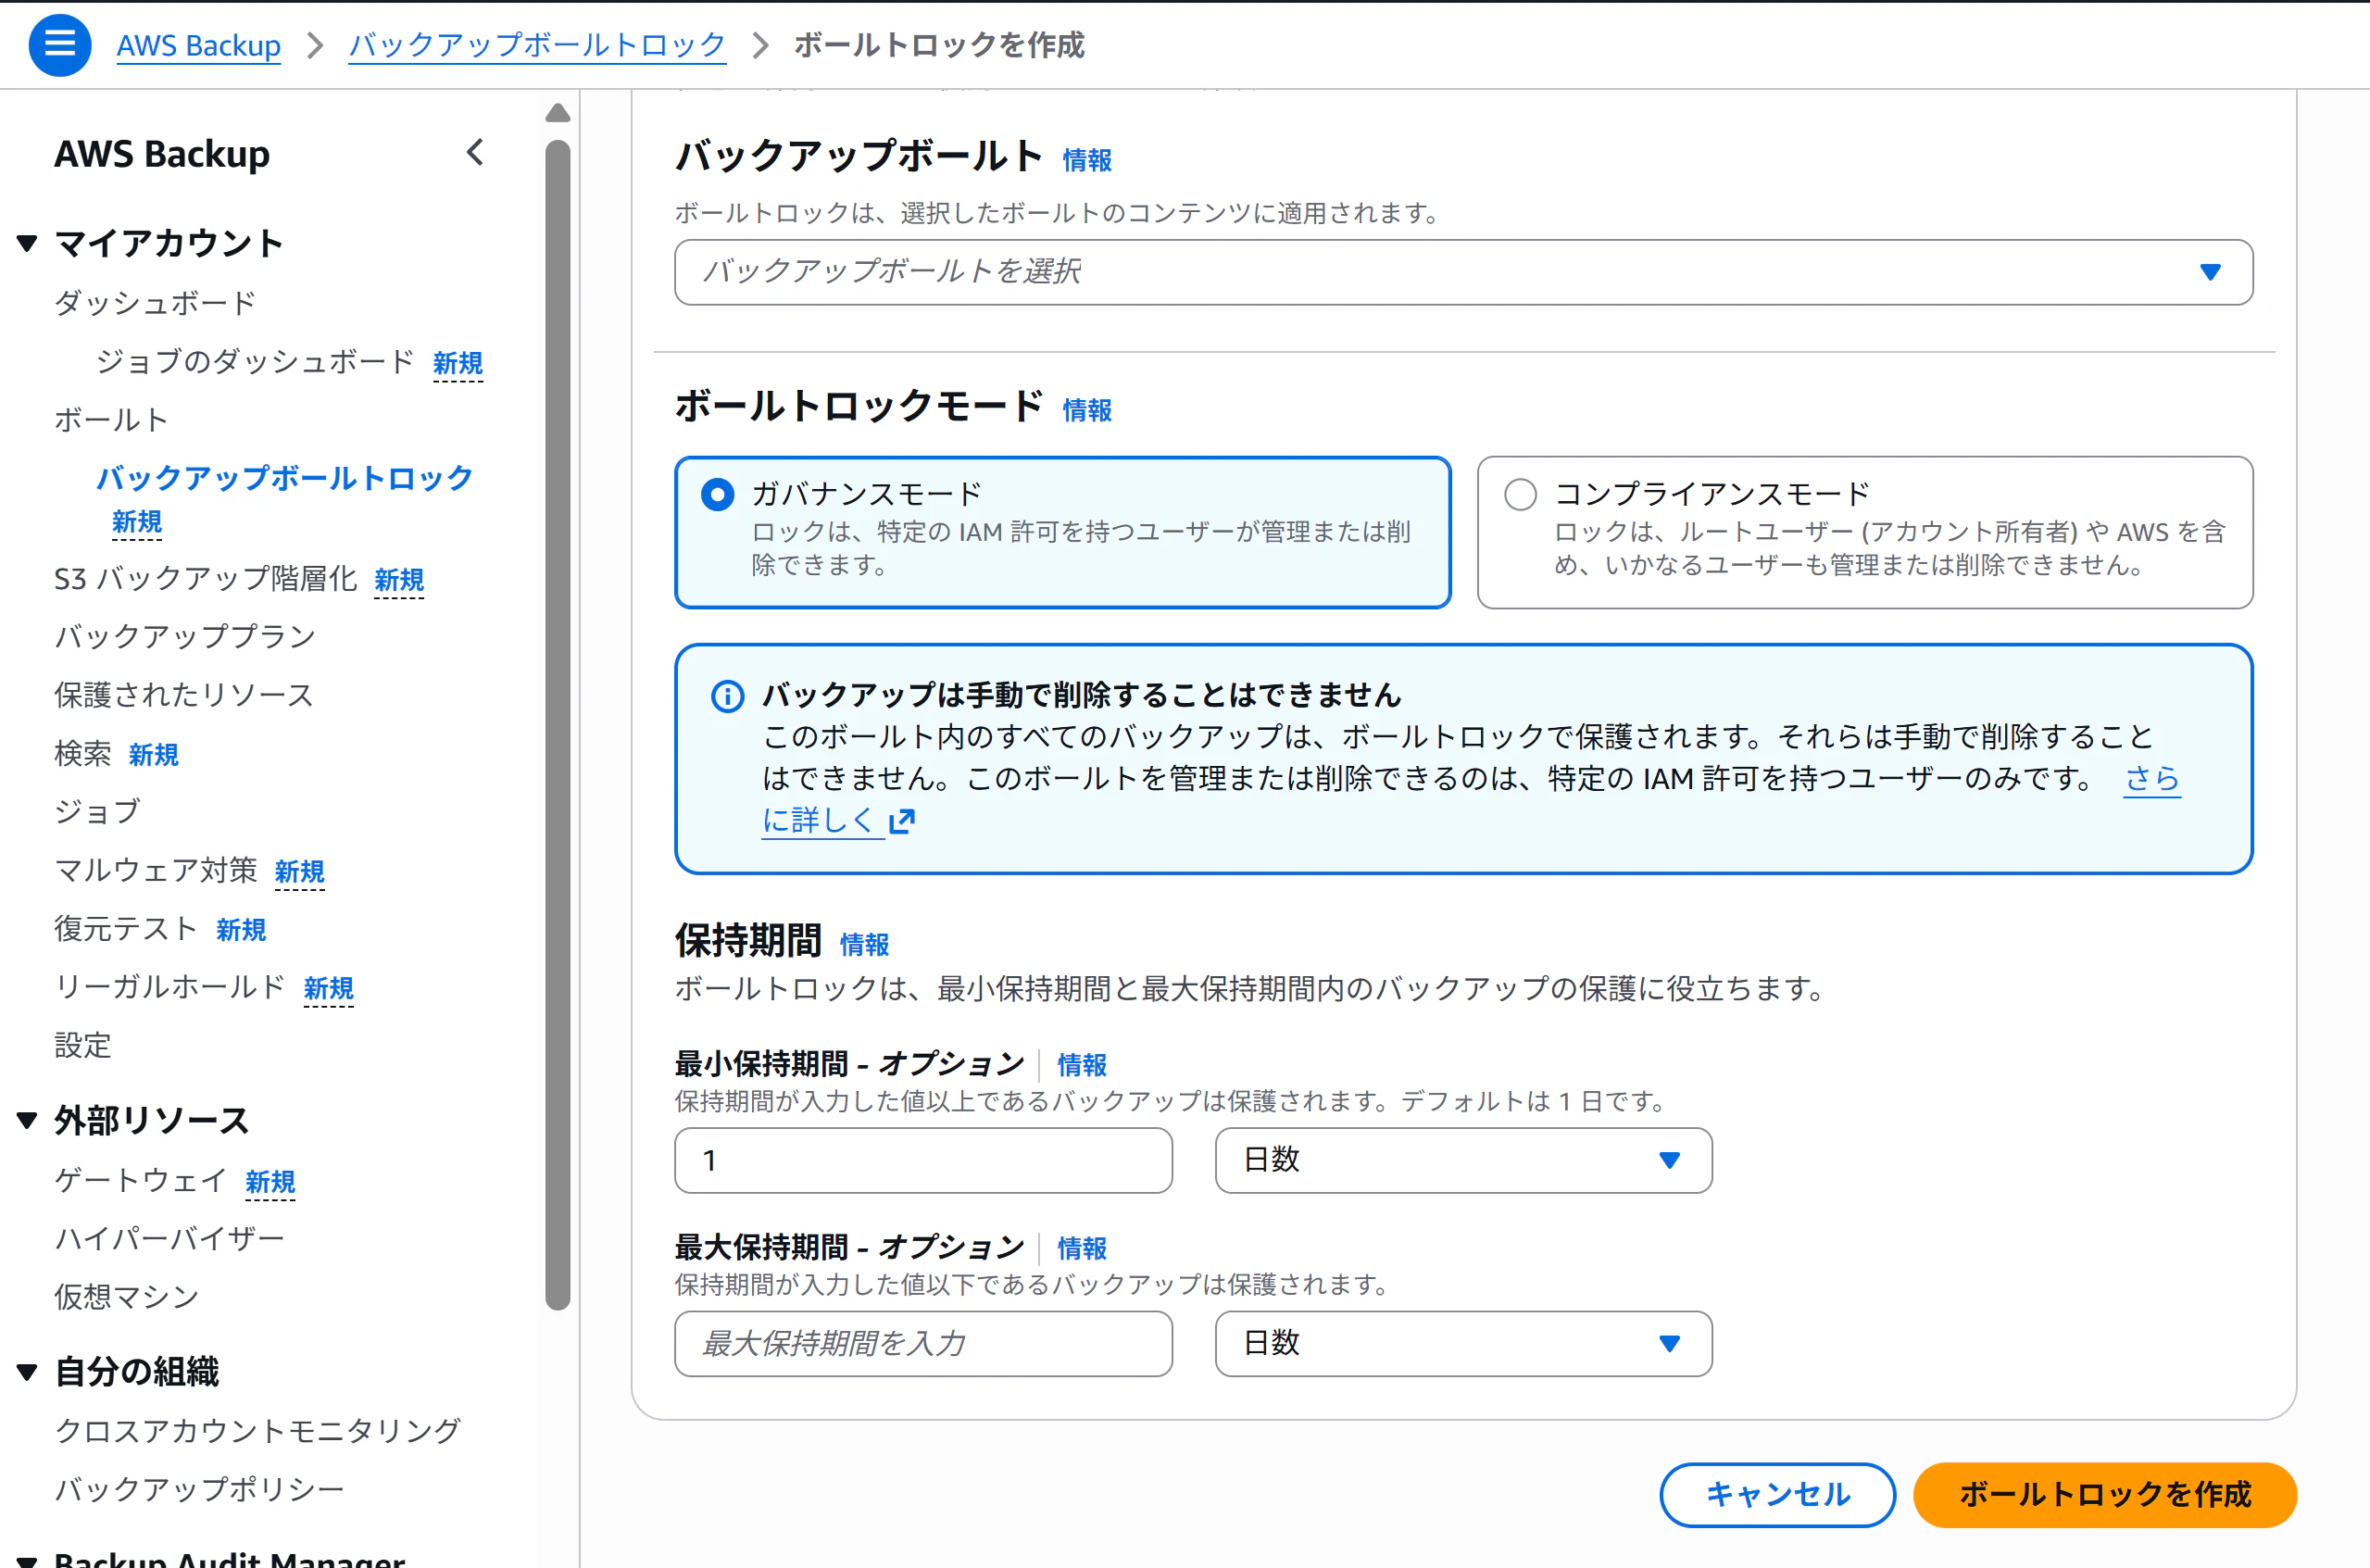Open ジョブのダッシュボード in the sidebar
The image size is (2370, 1568).
(255, 362)
